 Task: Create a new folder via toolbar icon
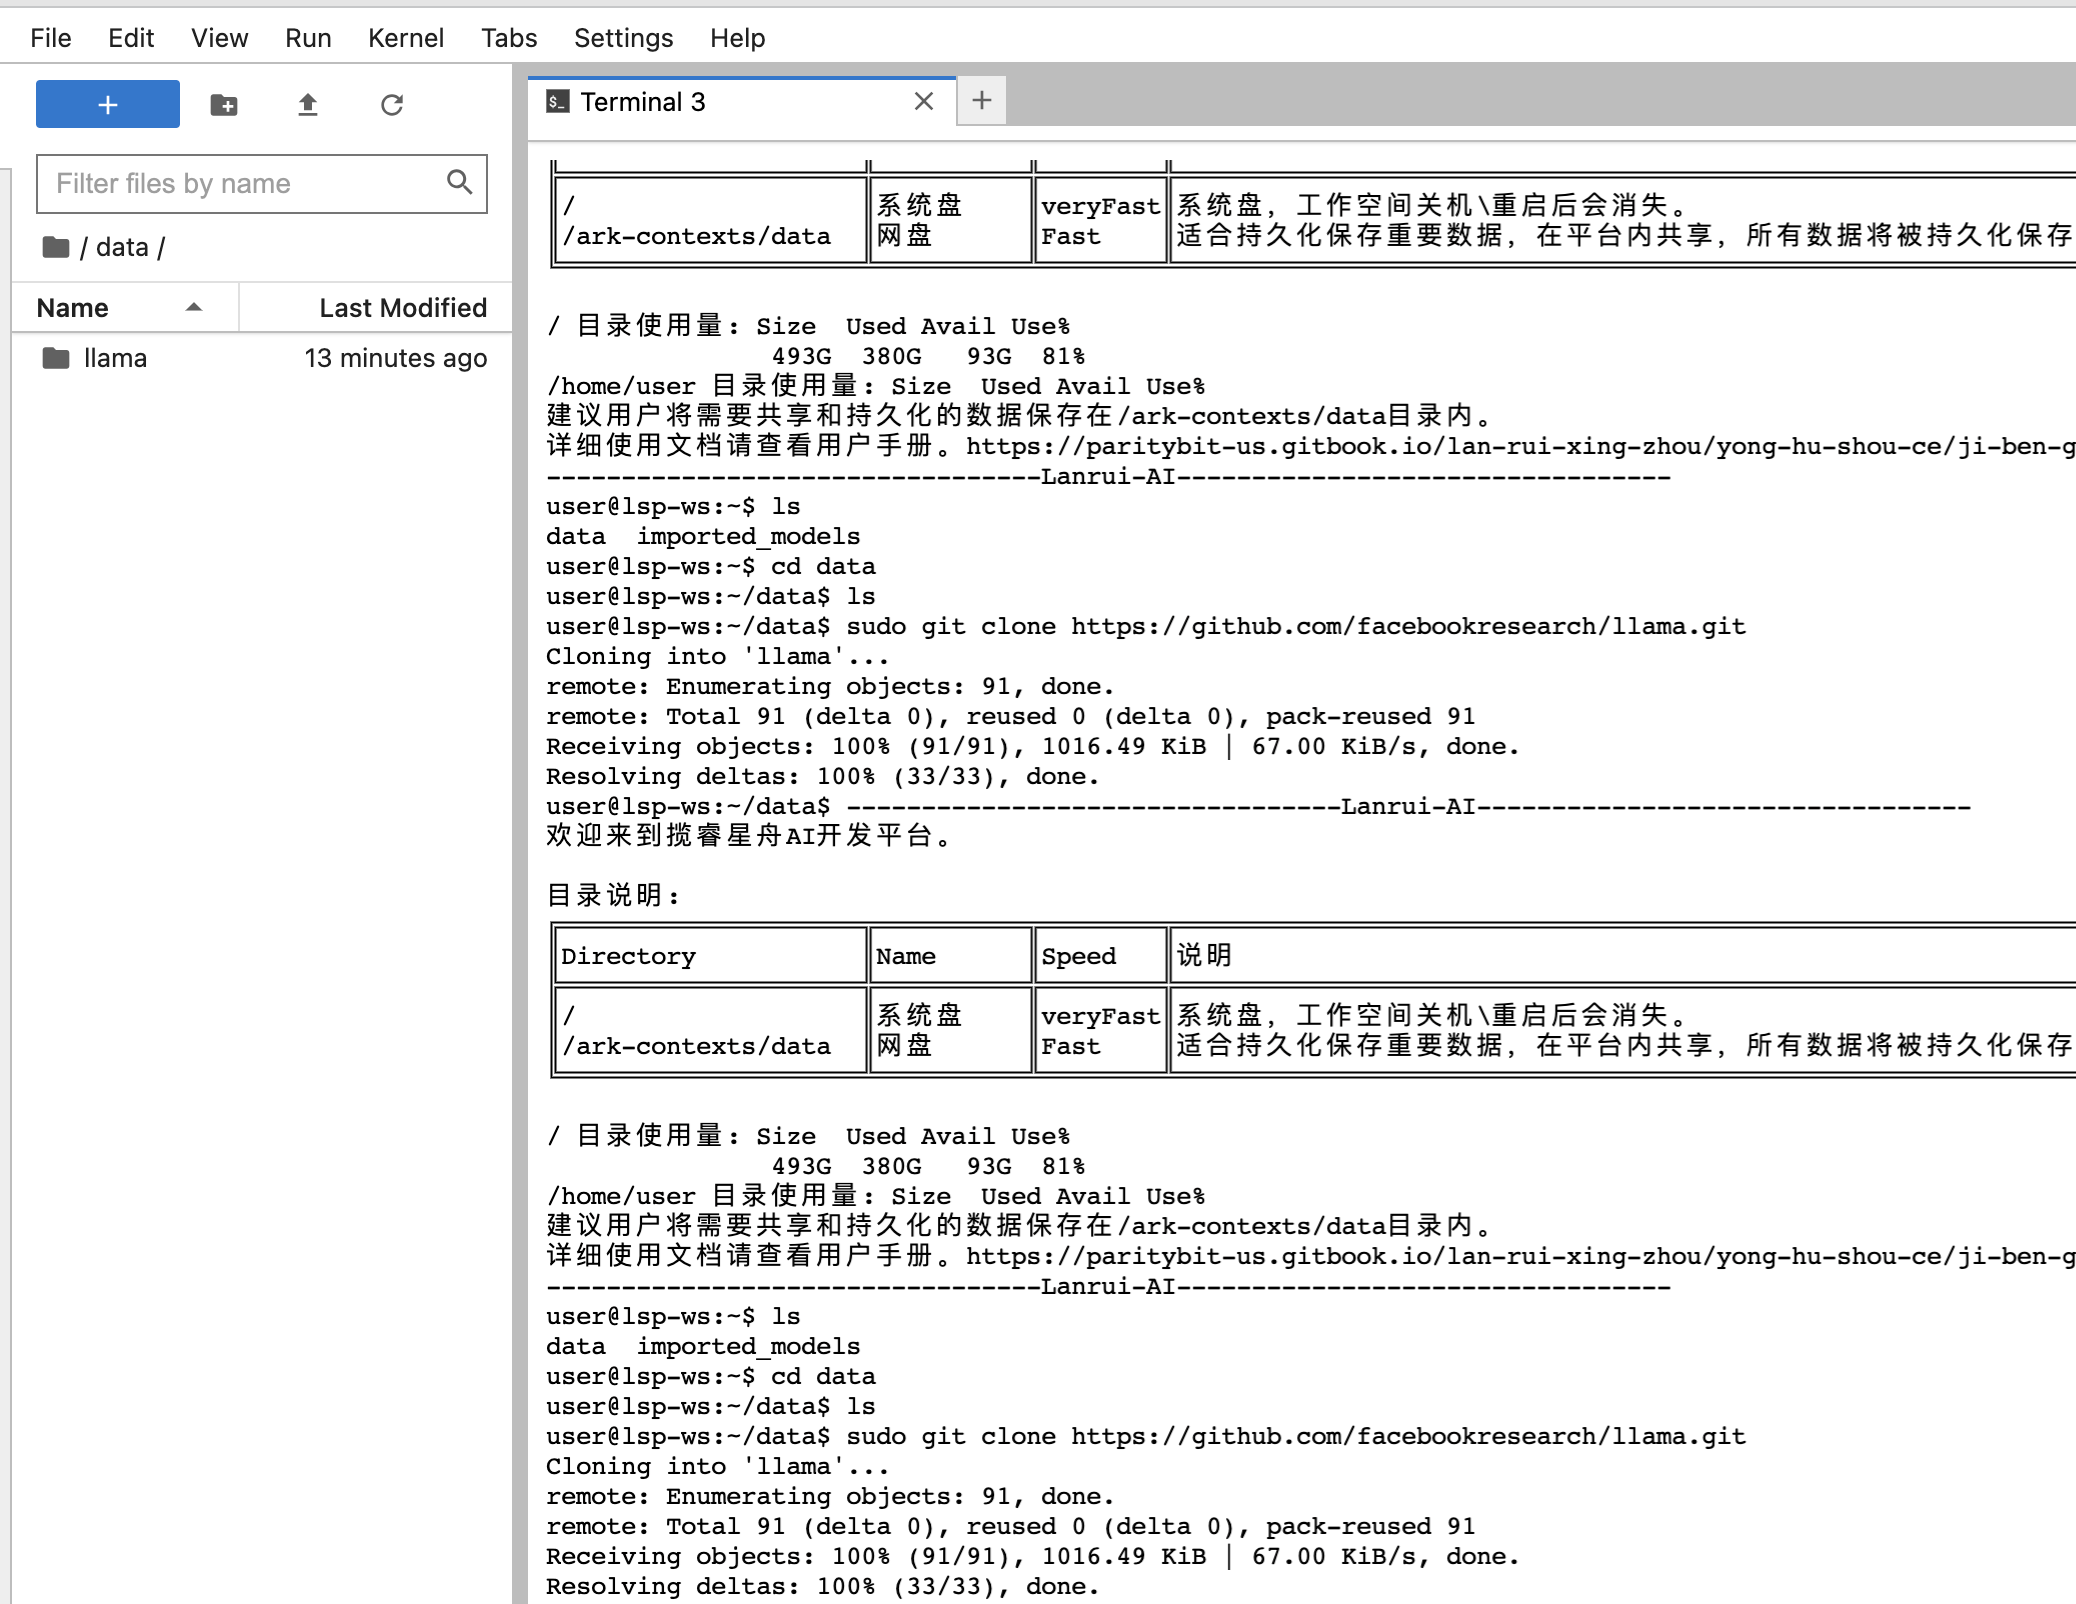224,105
